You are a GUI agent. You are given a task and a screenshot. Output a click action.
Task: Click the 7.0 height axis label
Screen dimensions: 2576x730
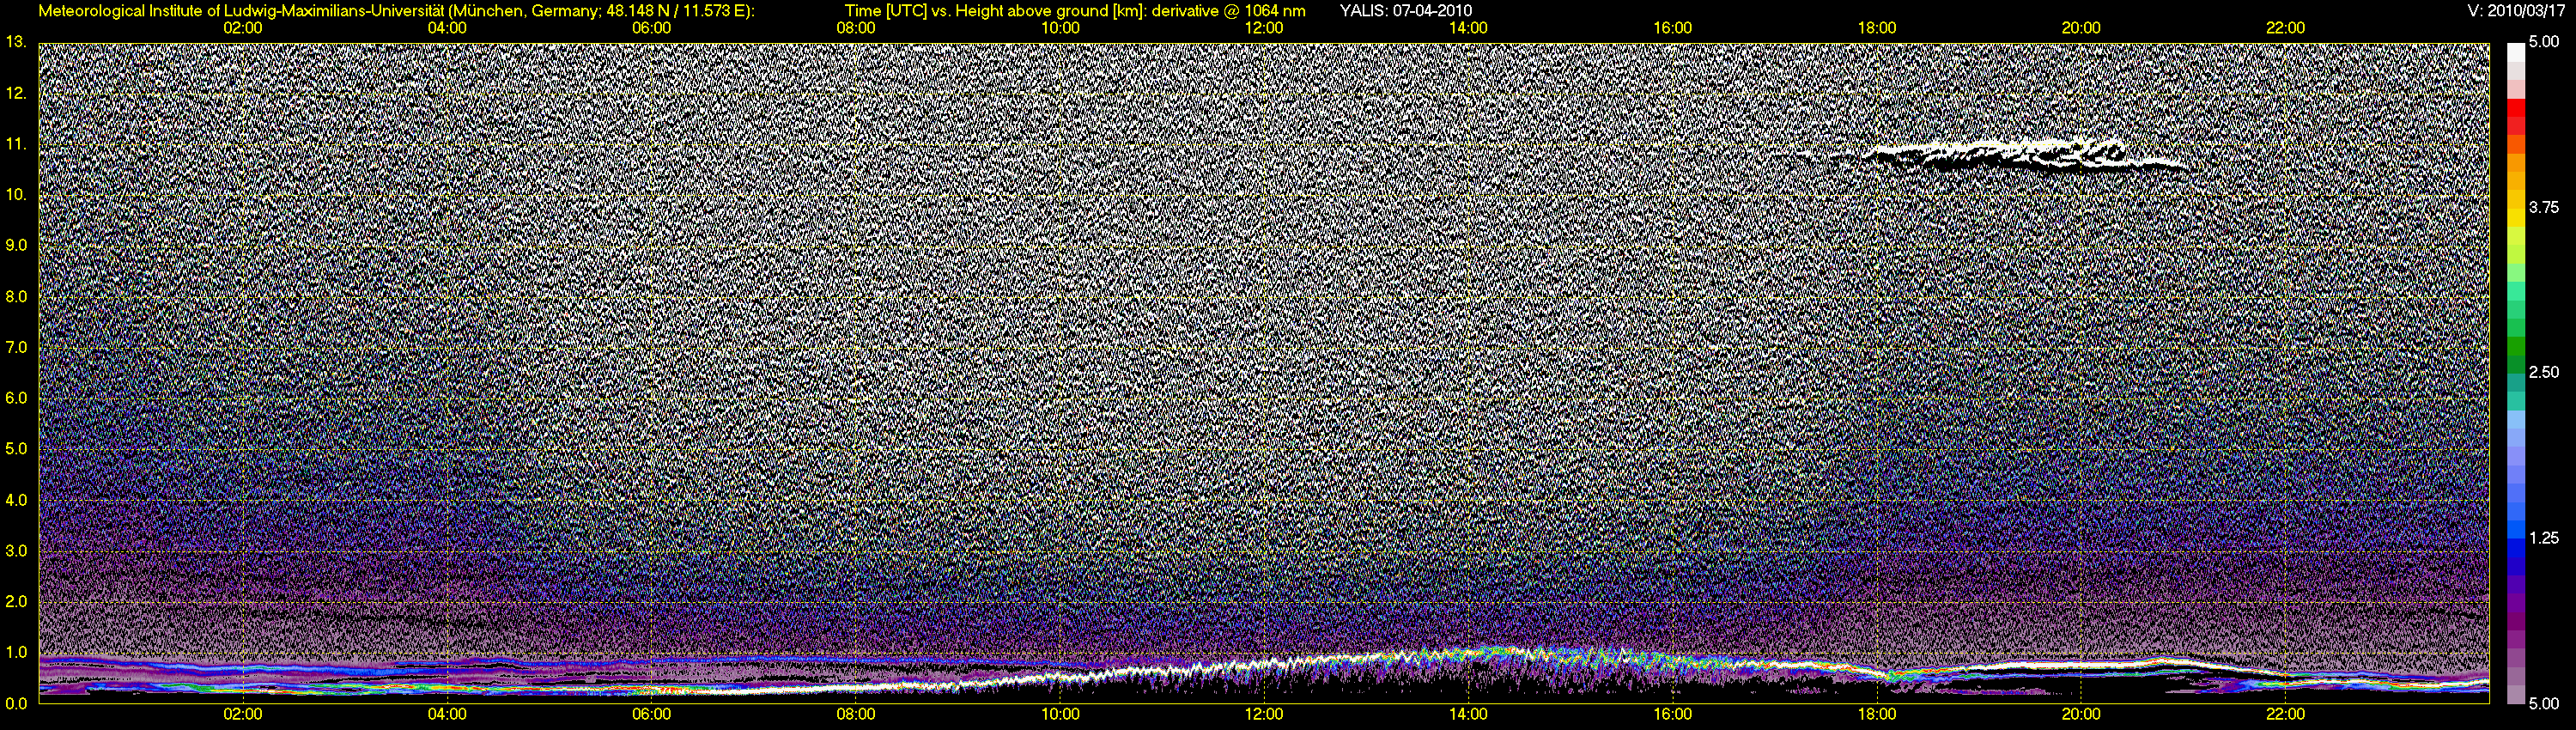16,347
